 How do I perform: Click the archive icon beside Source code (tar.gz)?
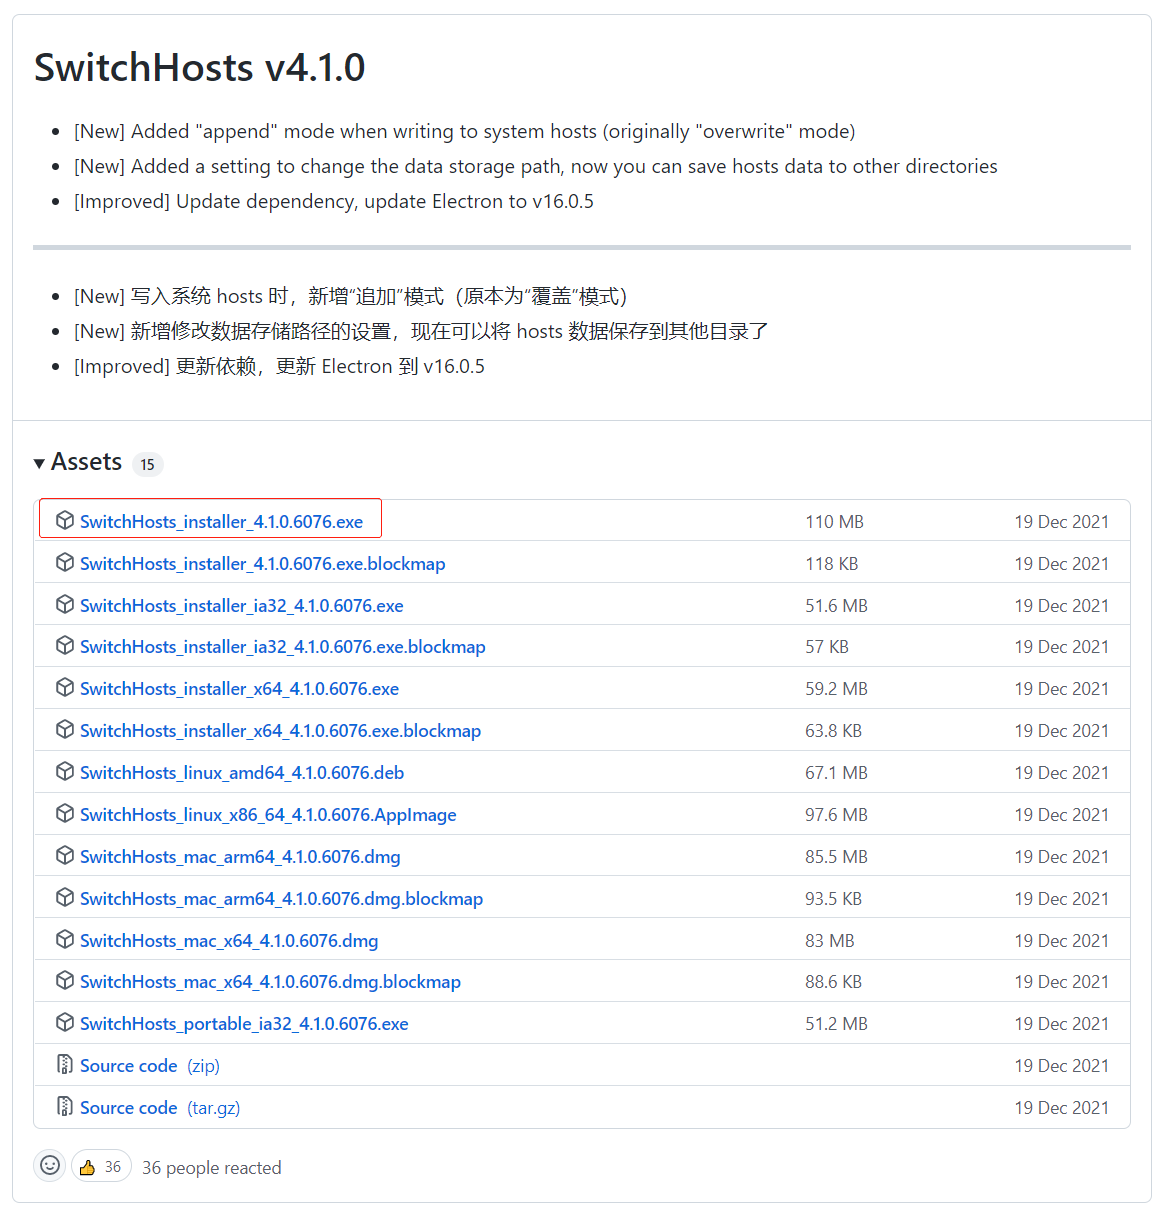63,1106
